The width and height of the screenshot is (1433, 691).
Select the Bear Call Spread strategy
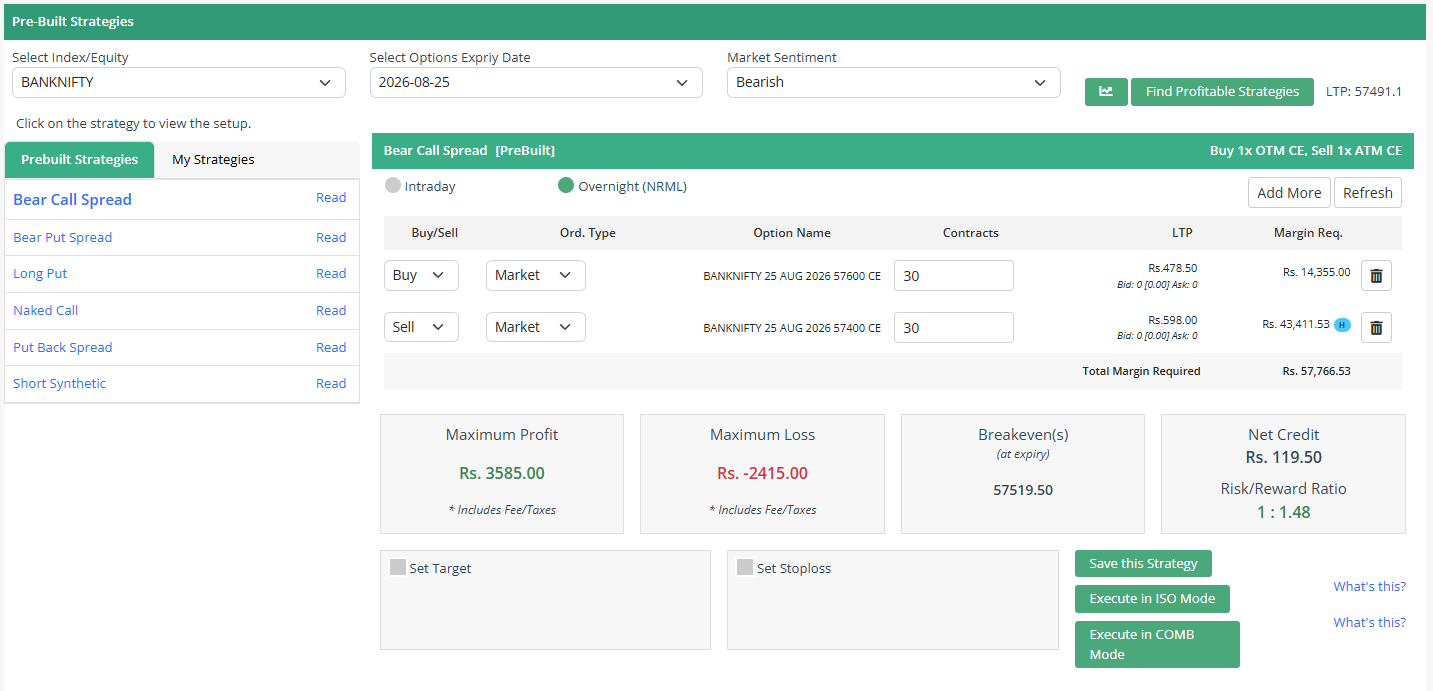click(72, 199)
